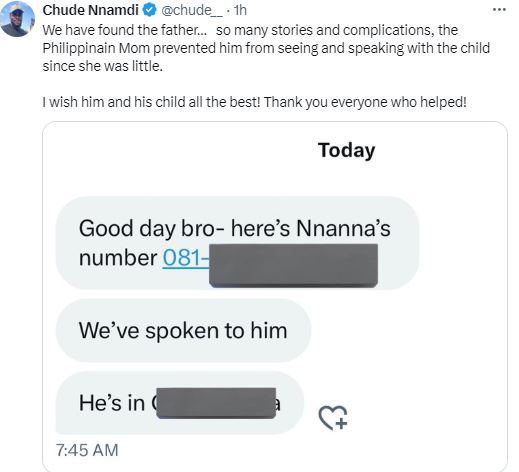Click the Today date header
This screenshot has width=519, height=472.
tap(346, 151)
